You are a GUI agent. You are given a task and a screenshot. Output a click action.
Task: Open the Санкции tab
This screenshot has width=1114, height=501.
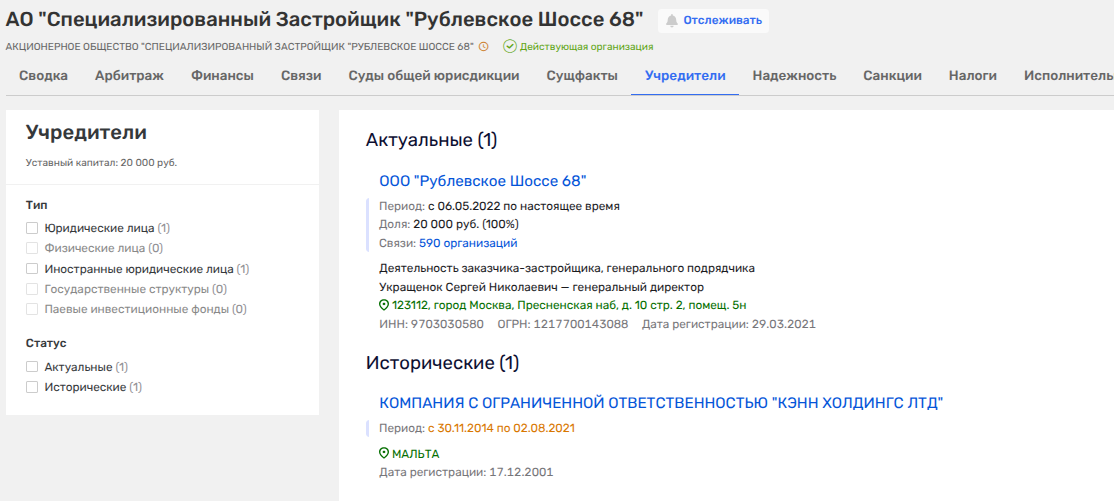[x=892, y=75]
